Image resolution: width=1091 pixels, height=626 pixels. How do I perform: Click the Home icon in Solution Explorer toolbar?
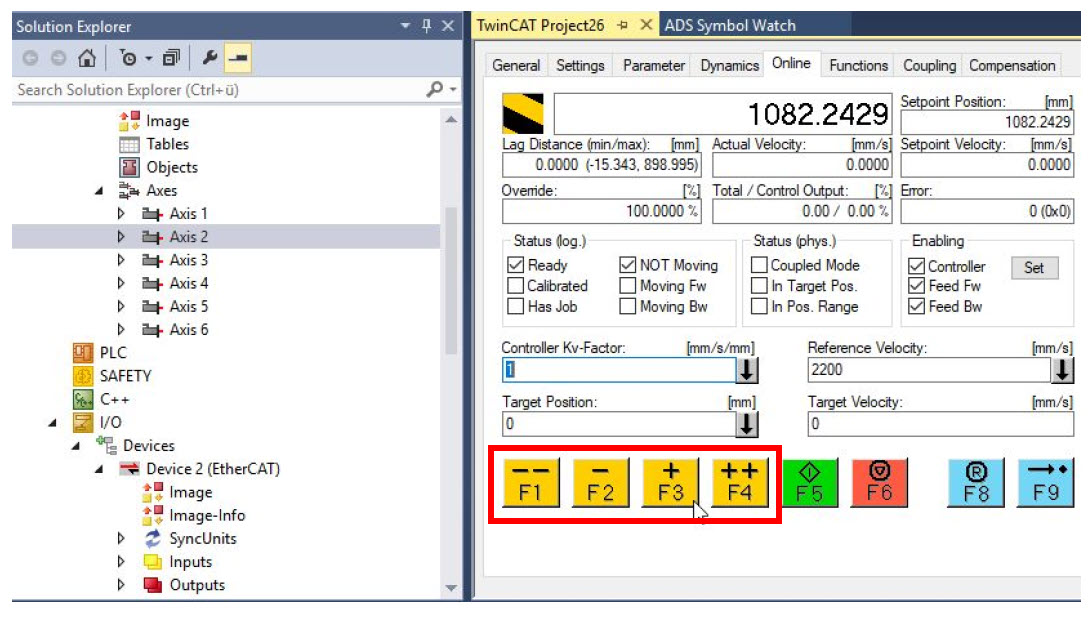click(x=88, y=58)
